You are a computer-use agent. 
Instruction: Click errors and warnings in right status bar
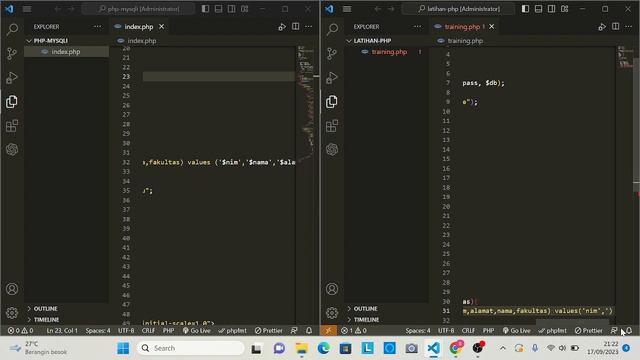353,330
